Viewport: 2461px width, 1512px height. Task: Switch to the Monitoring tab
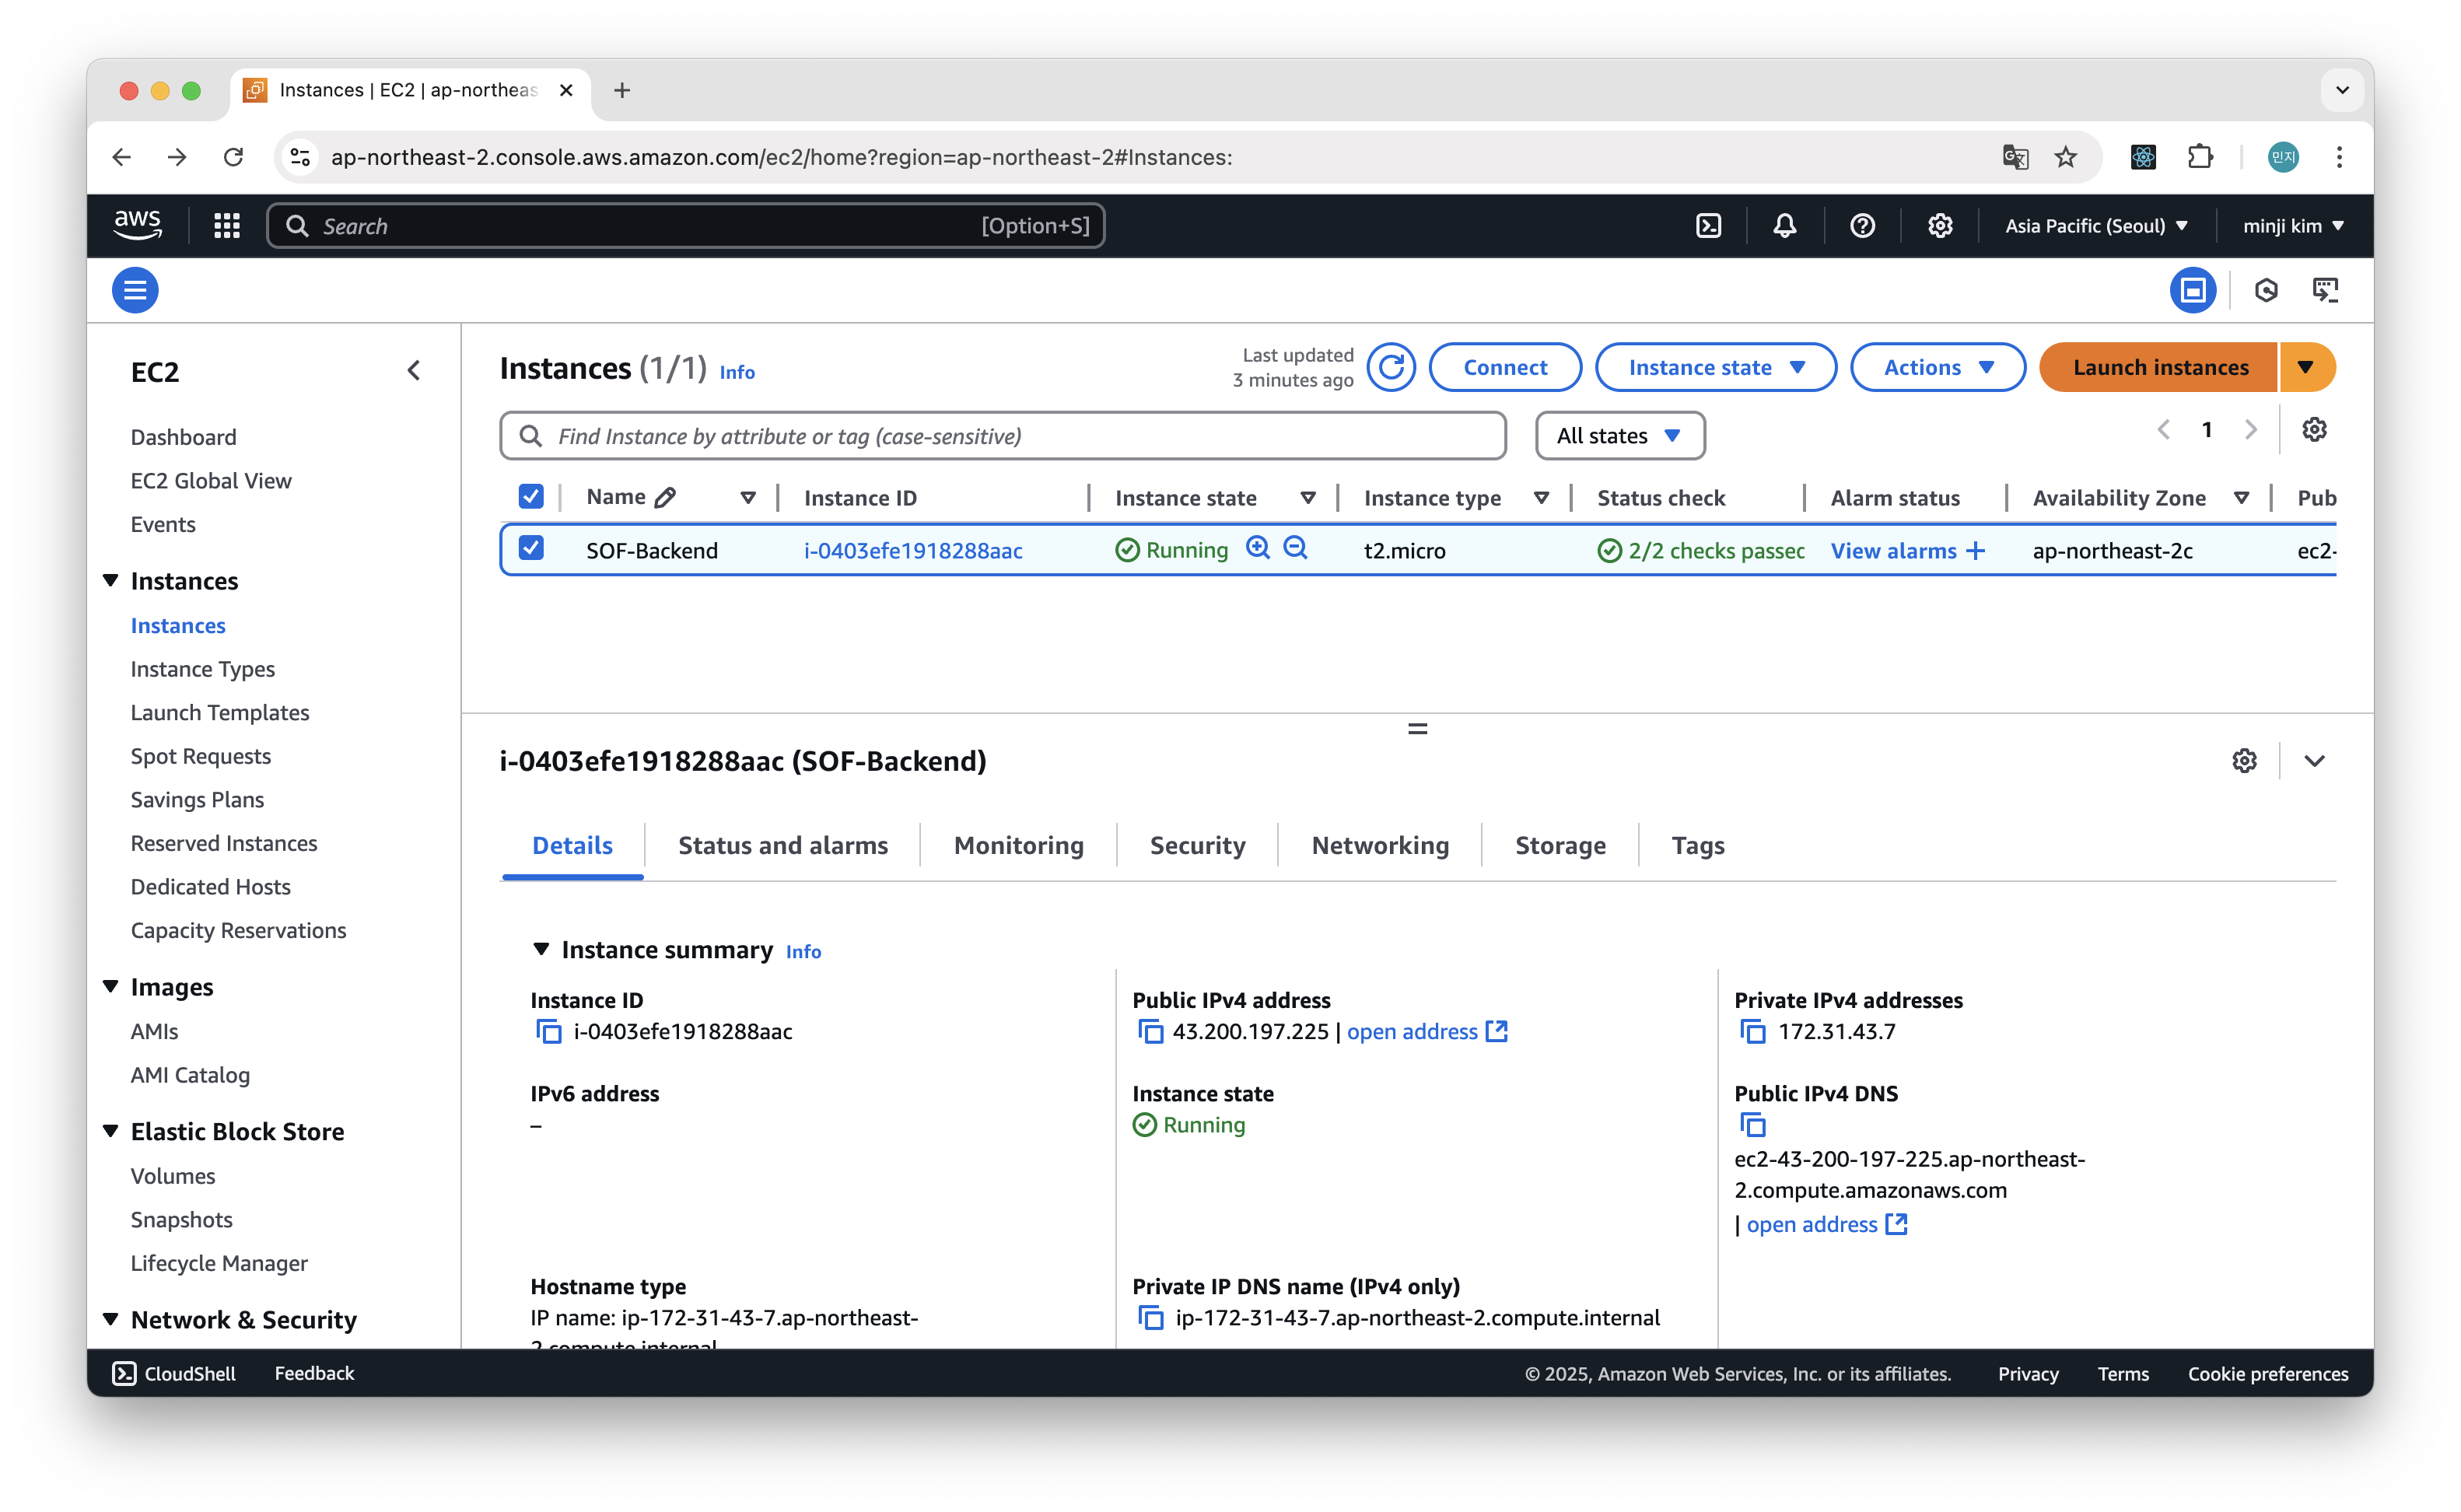tap(1019, 845)
